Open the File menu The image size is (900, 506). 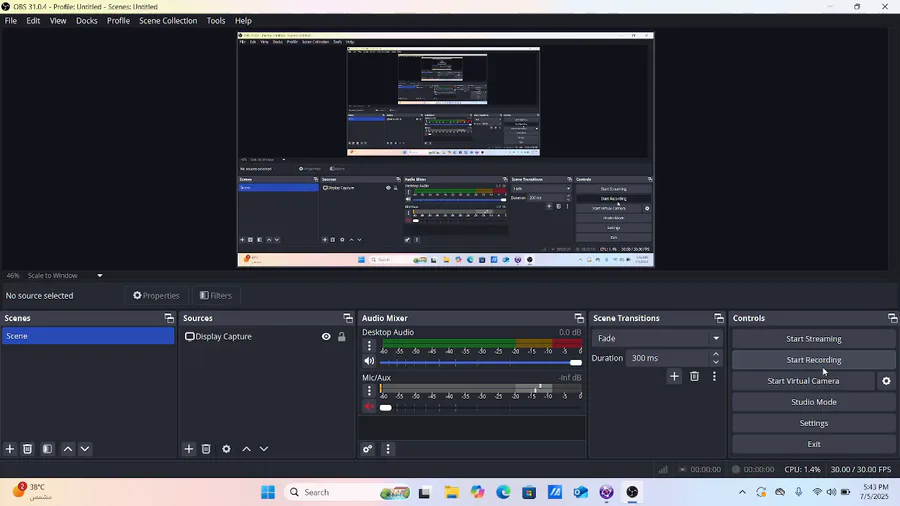pos(11,21)
